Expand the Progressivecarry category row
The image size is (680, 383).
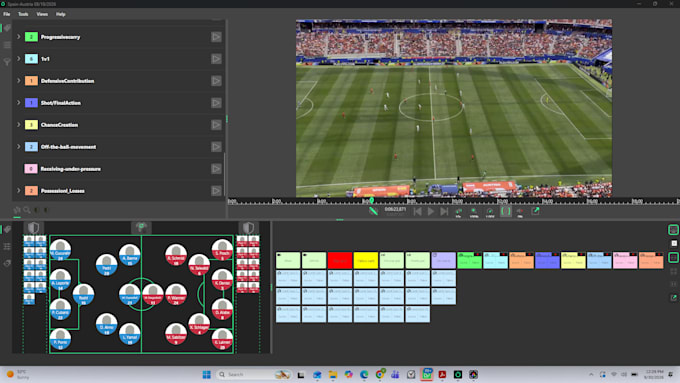tap(19, 37)
